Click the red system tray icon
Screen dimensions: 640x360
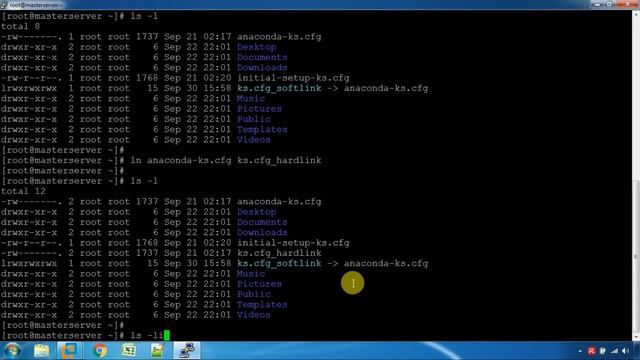tap(591, 351)
